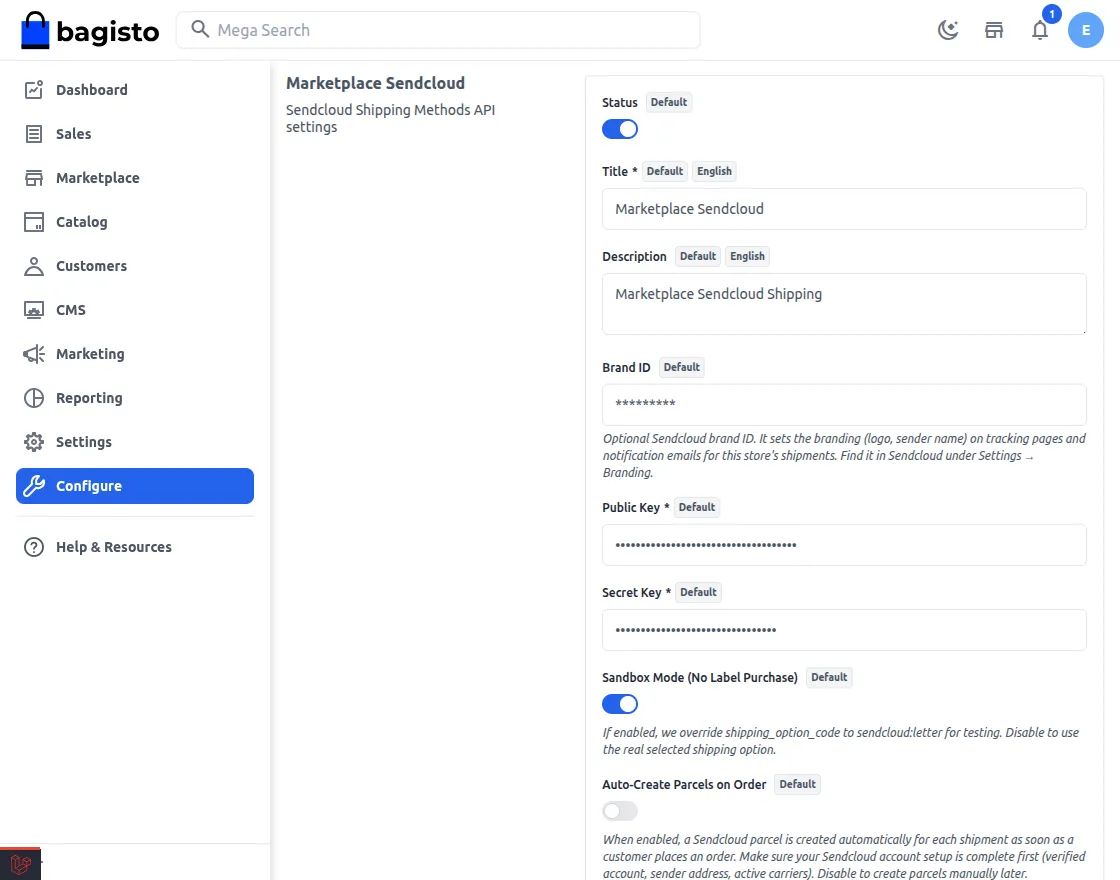Toggle dark mode moon icon
1120x880 pixels.
coord(948,30)
